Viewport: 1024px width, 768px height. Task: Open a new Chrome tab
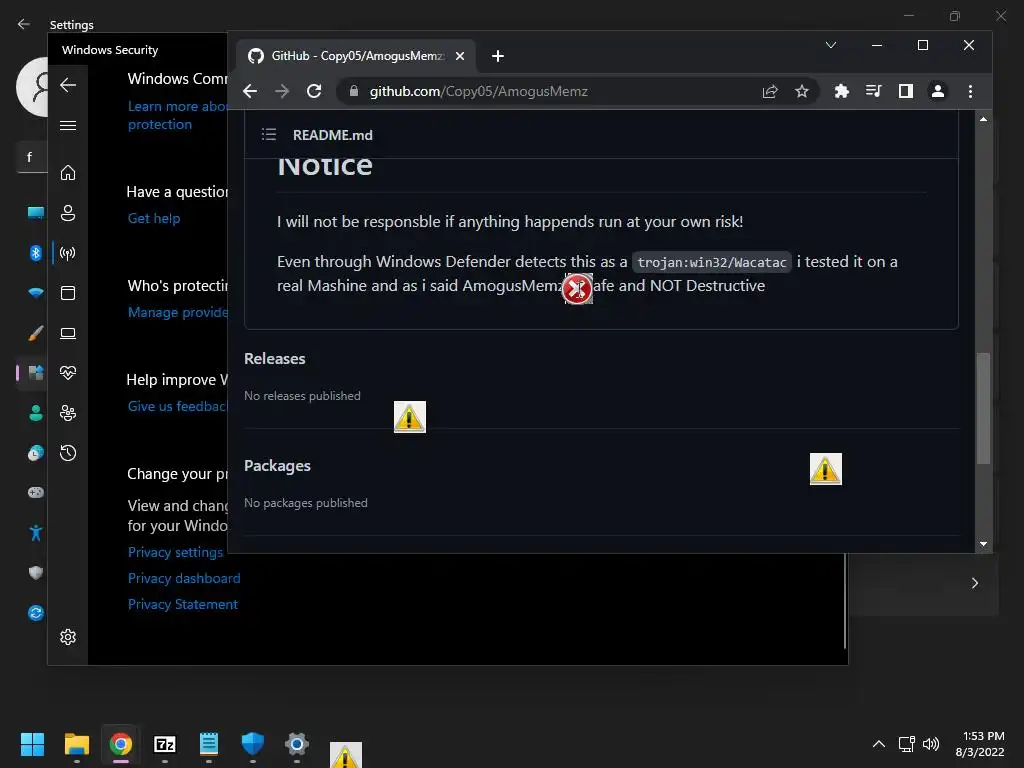[498, 56]
